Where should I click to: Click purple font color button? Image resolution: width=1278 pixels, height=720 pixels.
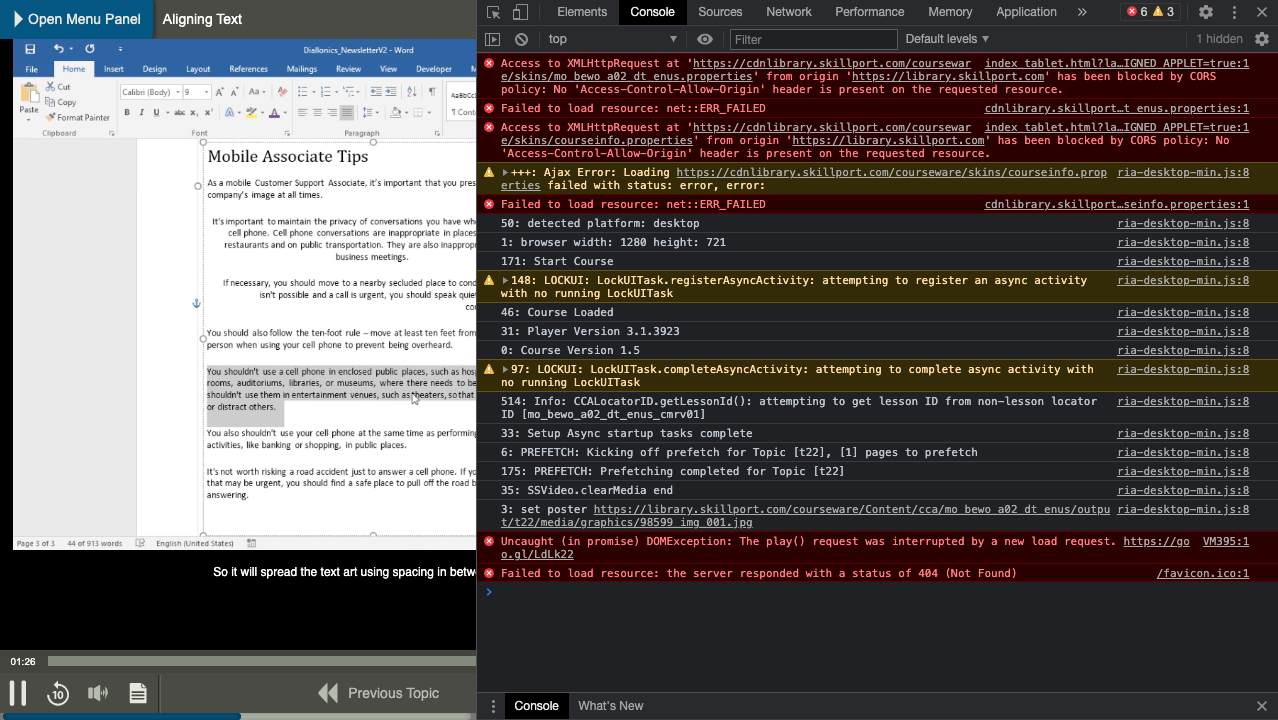274,113
